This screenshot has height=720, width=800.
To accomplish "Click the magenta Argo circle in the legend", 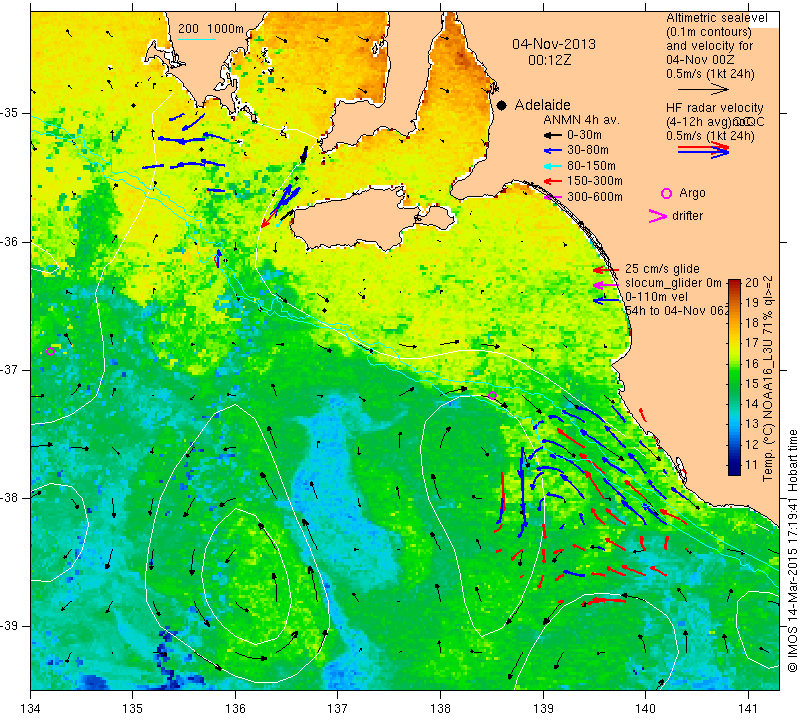I will point(666,193).
